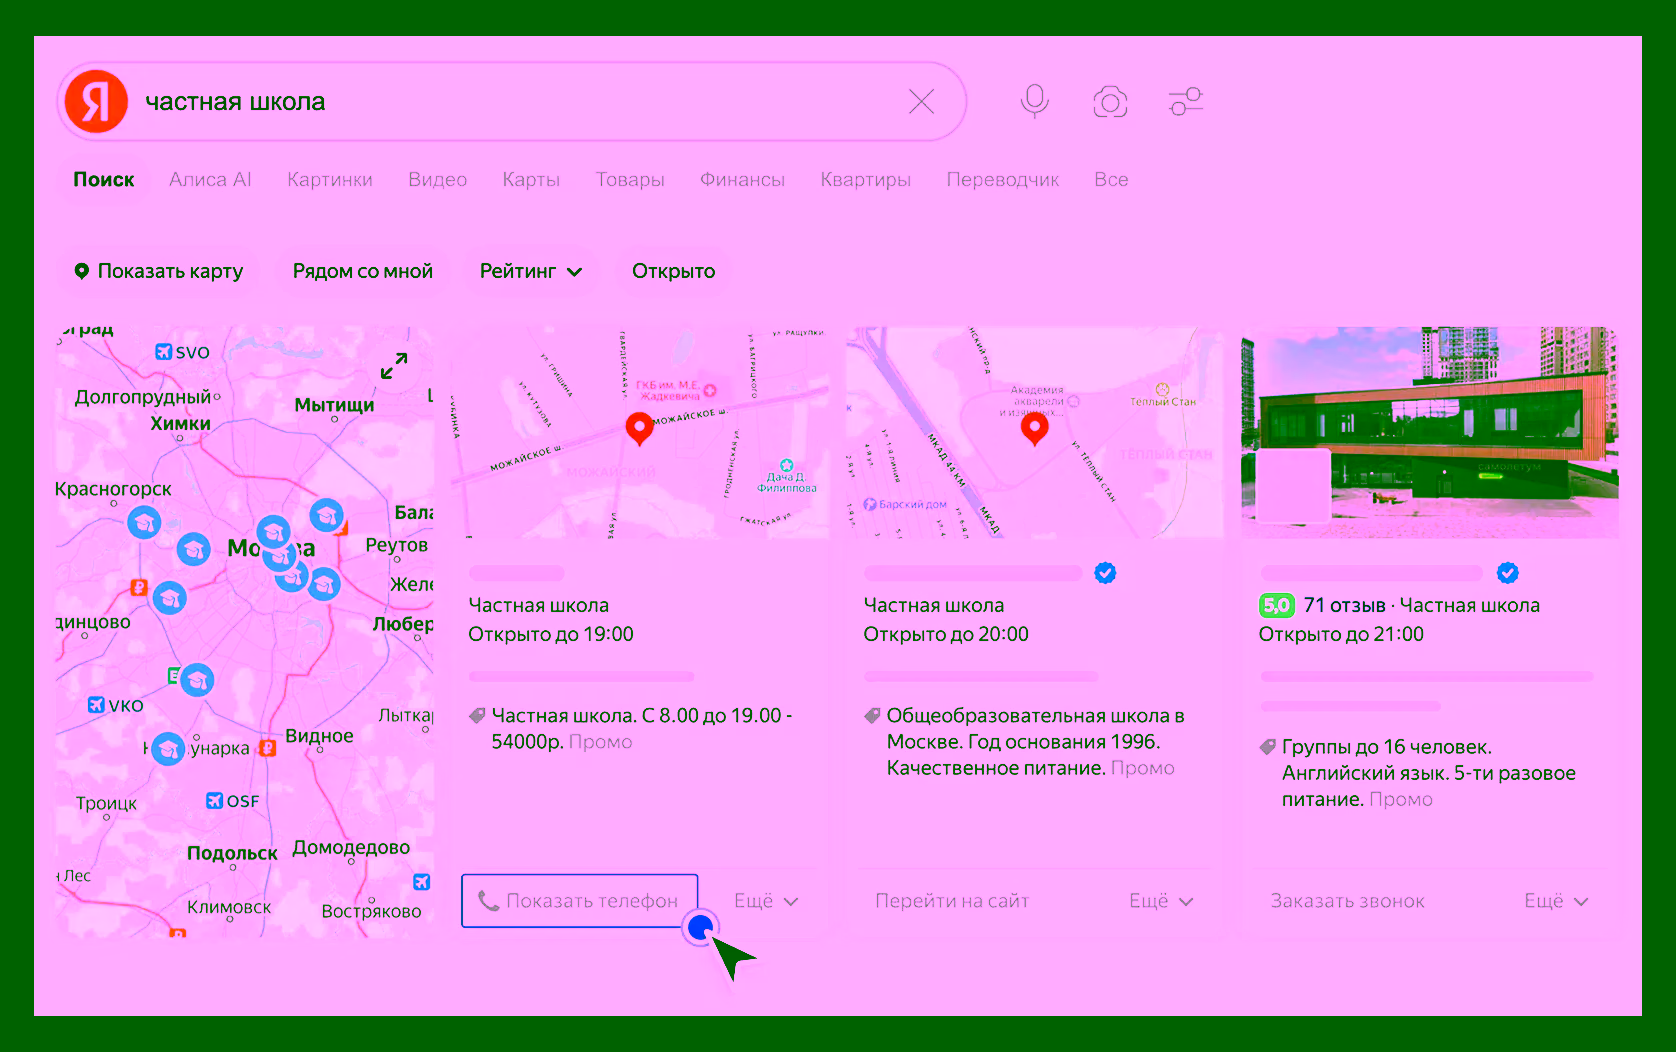1676x1052 pixels.
Task: Open the Финансы tab
Action: pos(742,180)
